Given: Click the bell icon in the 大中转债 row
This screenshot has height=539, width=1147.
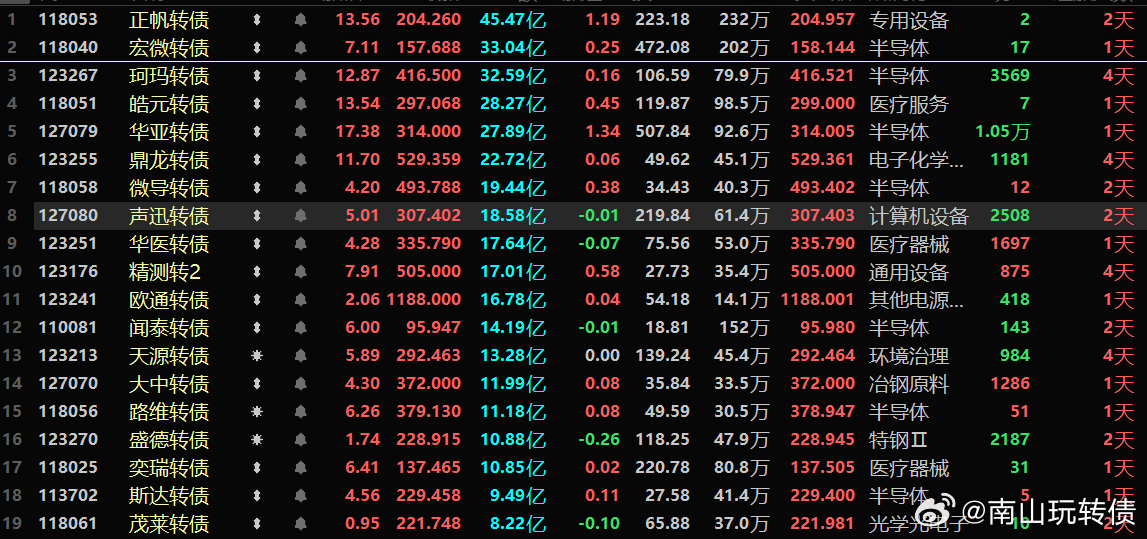Looking at the screenshot, I should [x=300, y=384].
